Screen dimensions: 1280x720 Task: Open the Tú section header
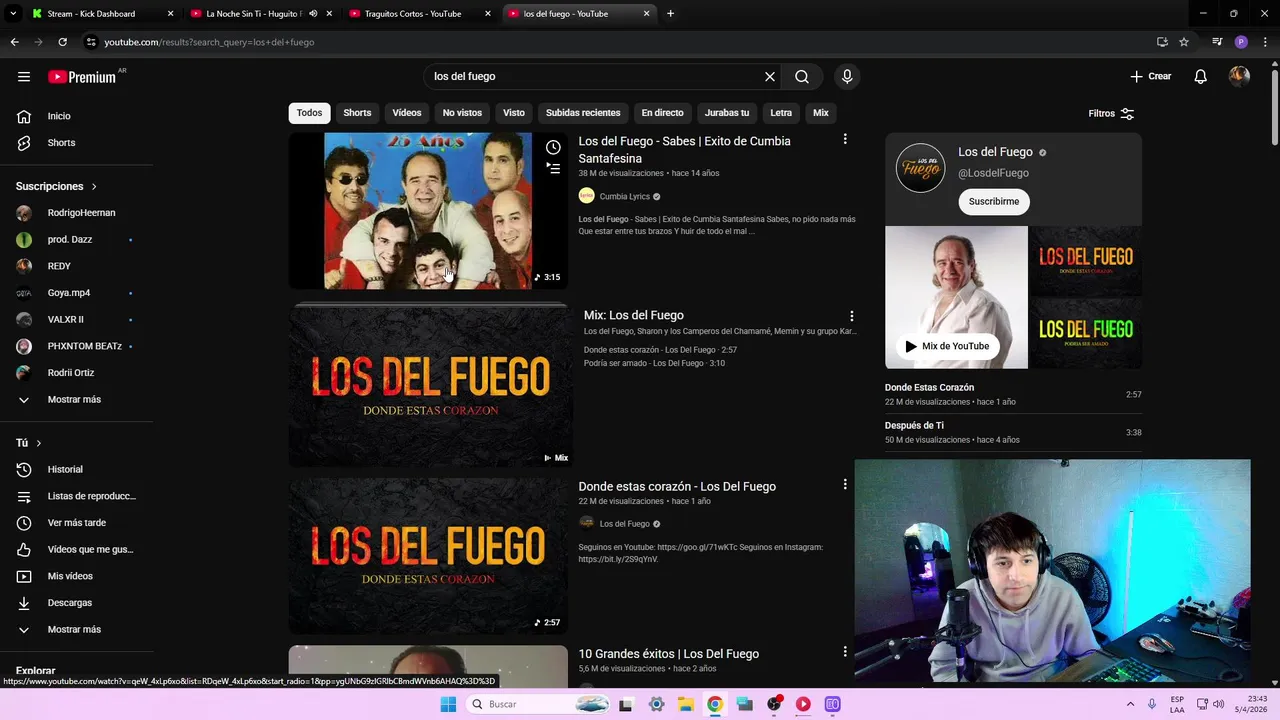pyautogui.click(x=29, y=443)
